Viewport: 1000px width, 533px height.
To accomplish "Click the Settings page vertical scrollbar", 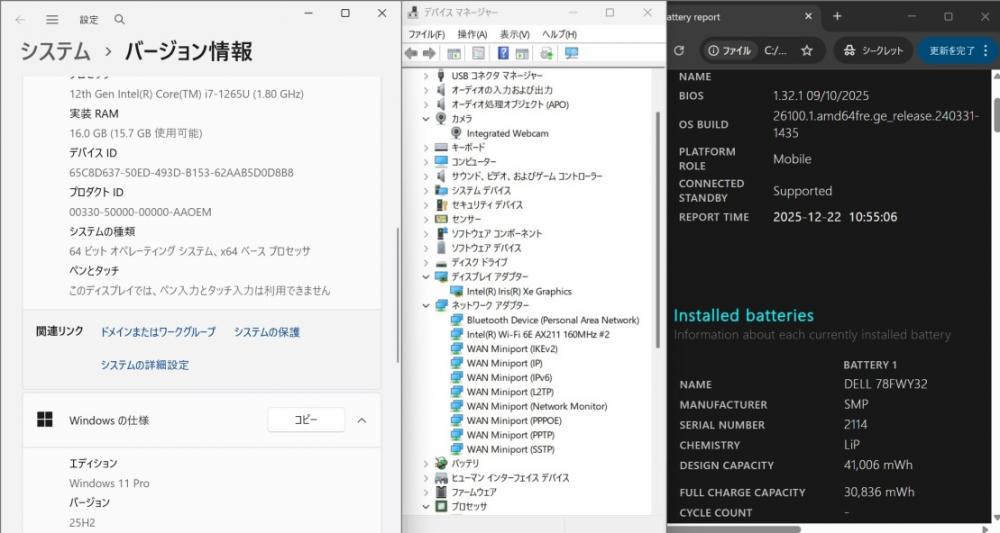I will pyautogui.click(x=398, y=295).
